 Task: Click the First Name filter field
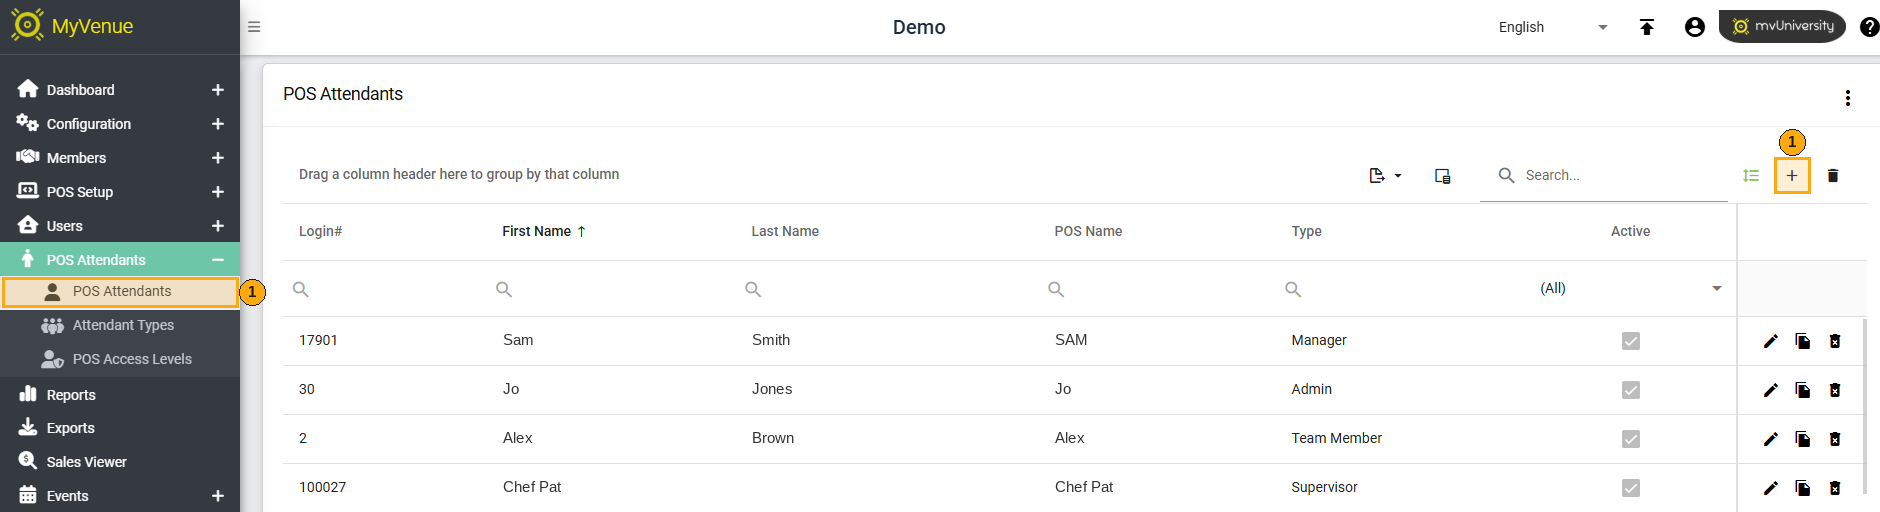coord(611,289)
